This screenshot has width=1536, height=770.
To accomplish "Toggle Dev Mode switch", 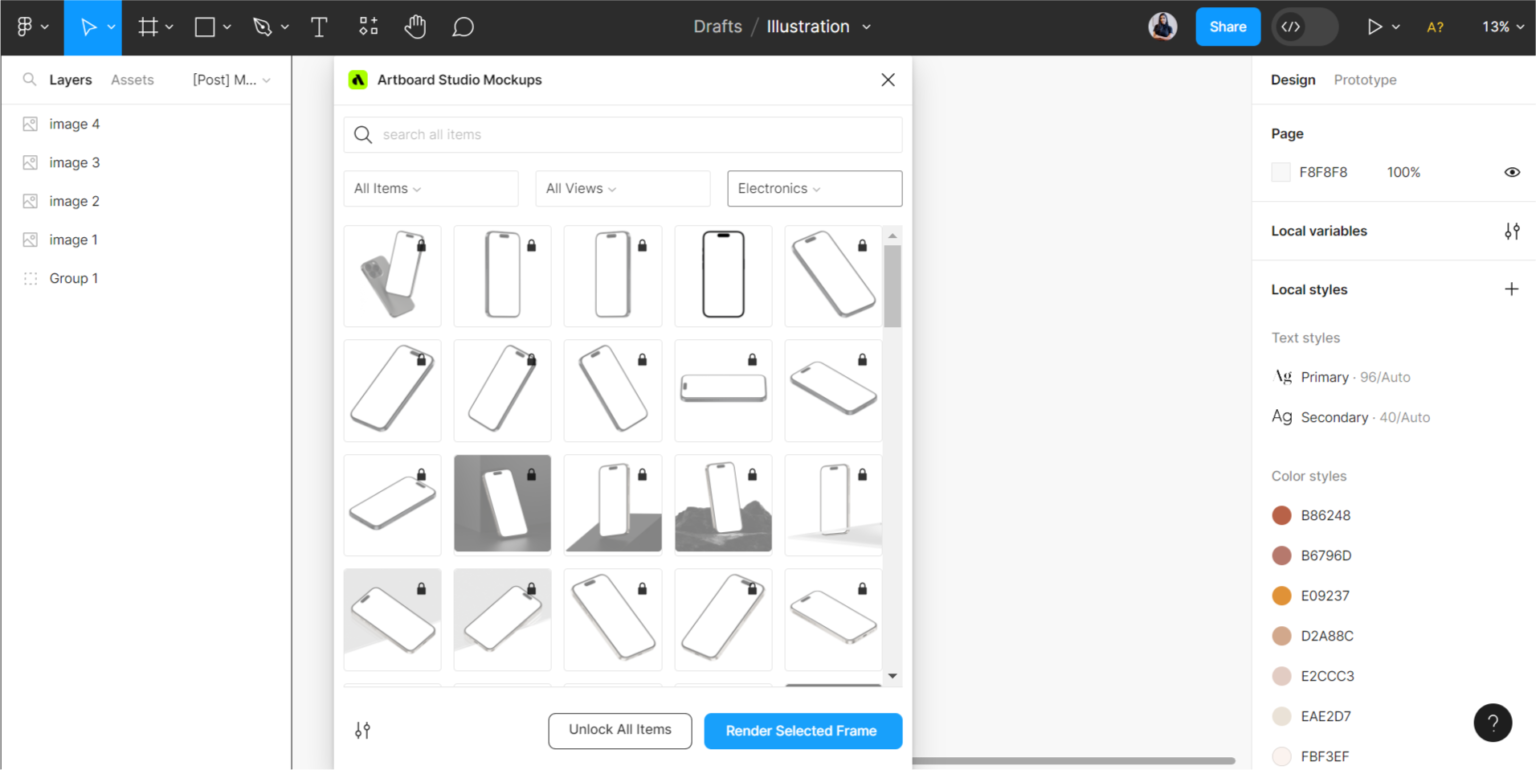I will click(1304, 27).
